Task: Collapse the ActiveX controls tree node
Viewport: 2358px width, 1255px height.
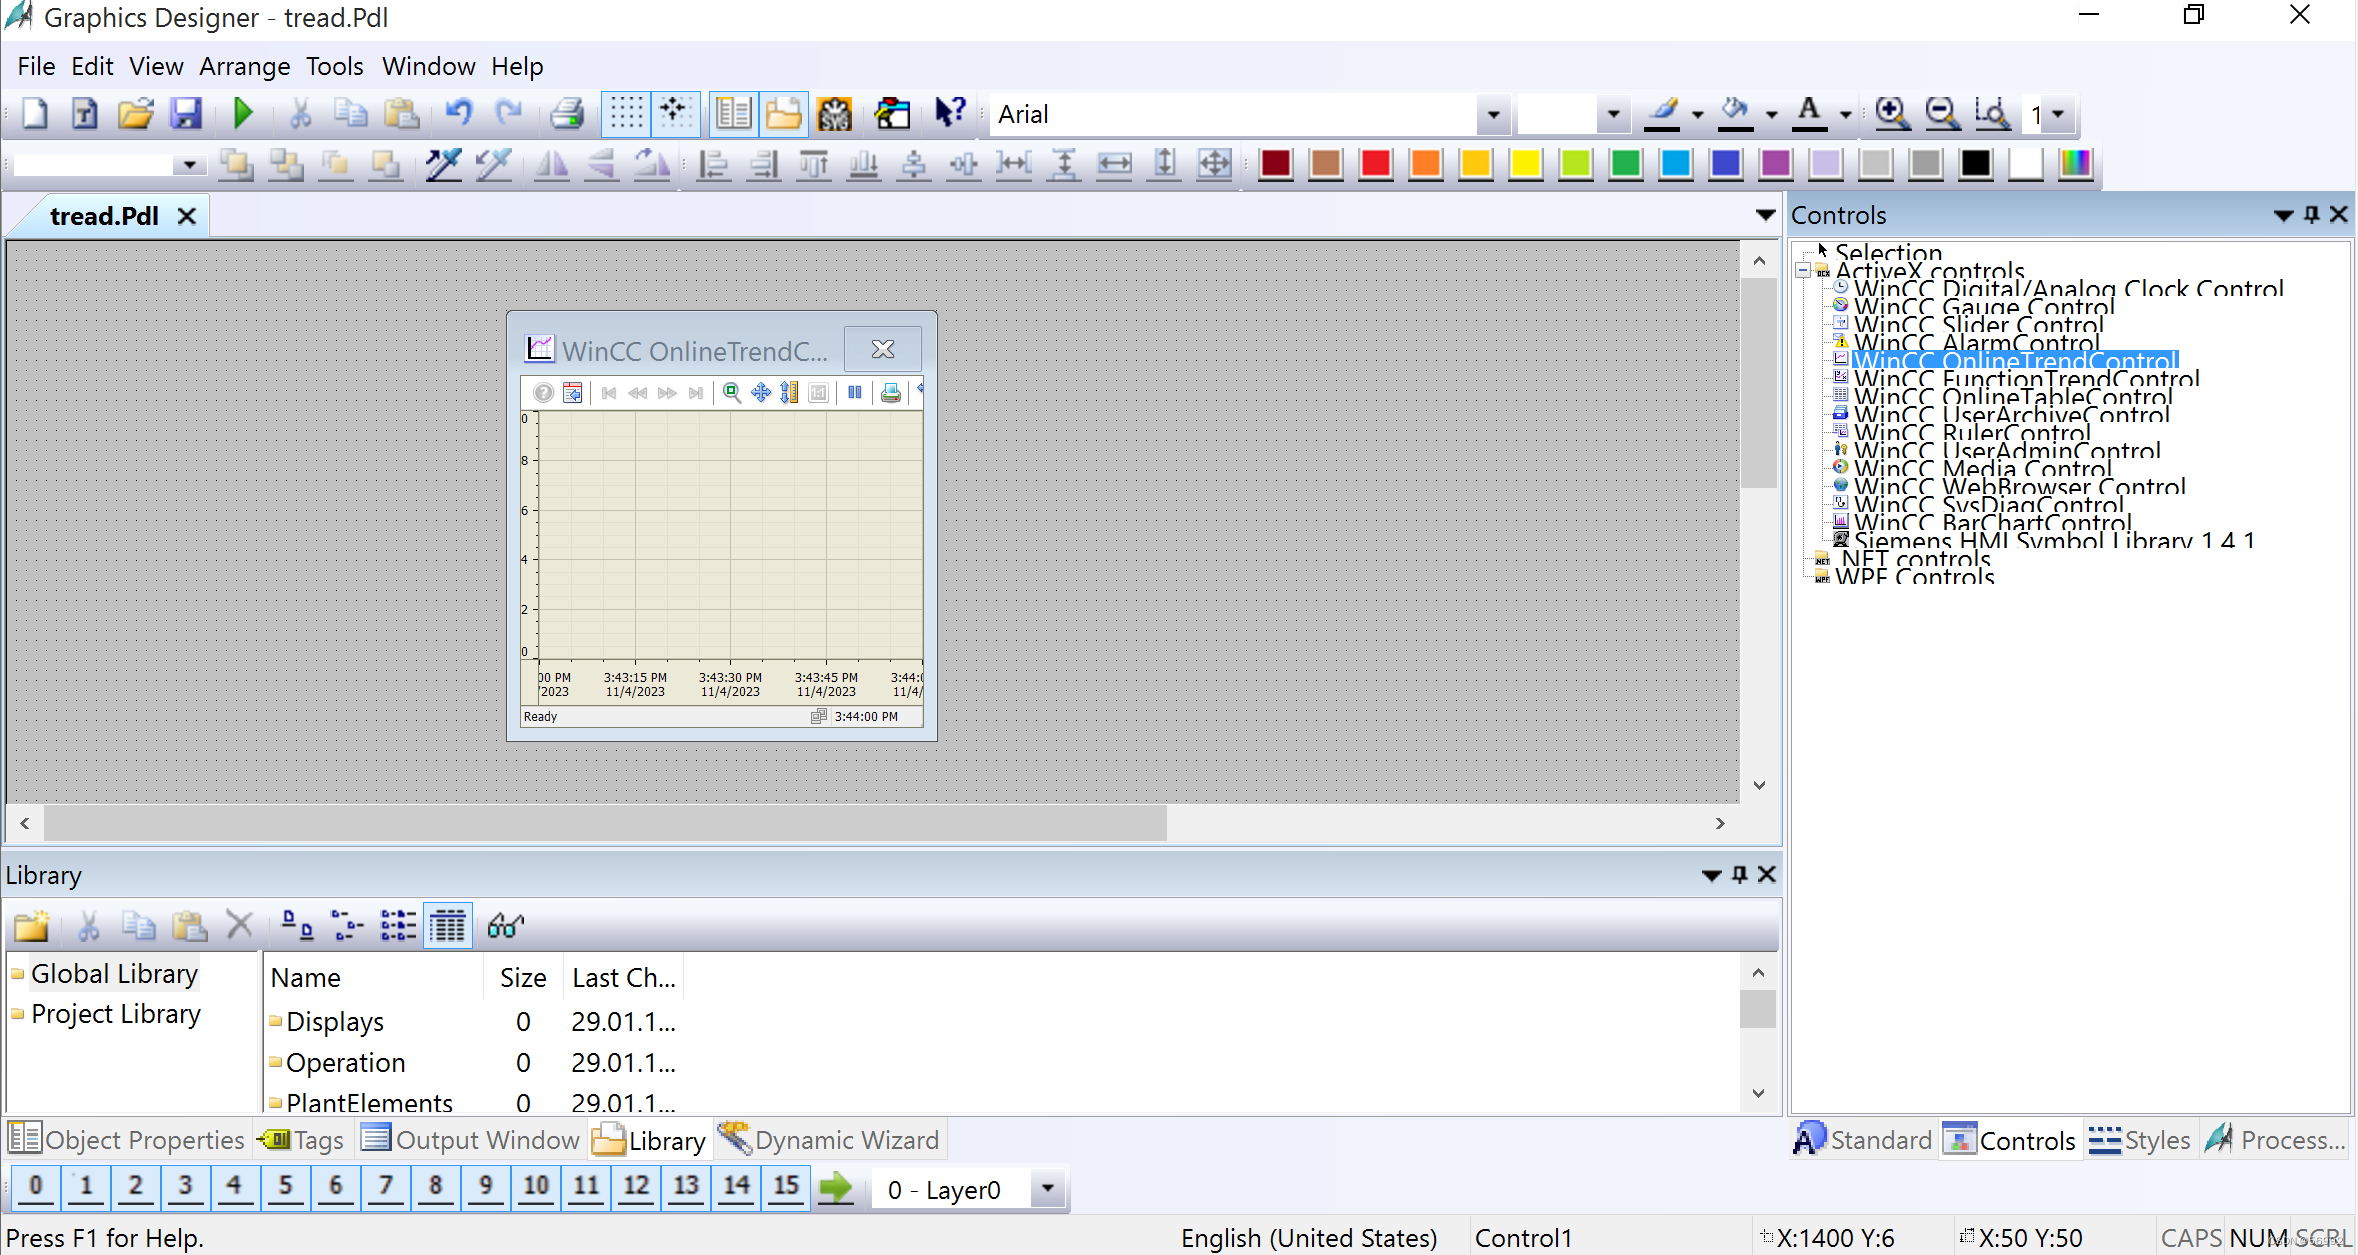Action: pyautogui.click(x=1803, y=271)
